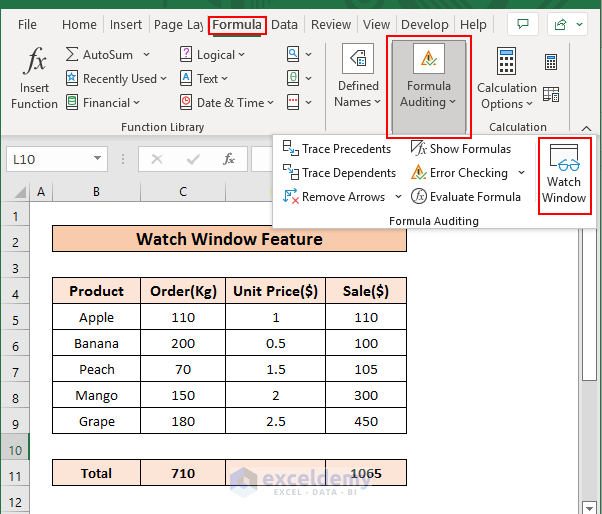This screenshot has width=602, height=514.
Task: Select column C header
Action: [x=183, y=192]
